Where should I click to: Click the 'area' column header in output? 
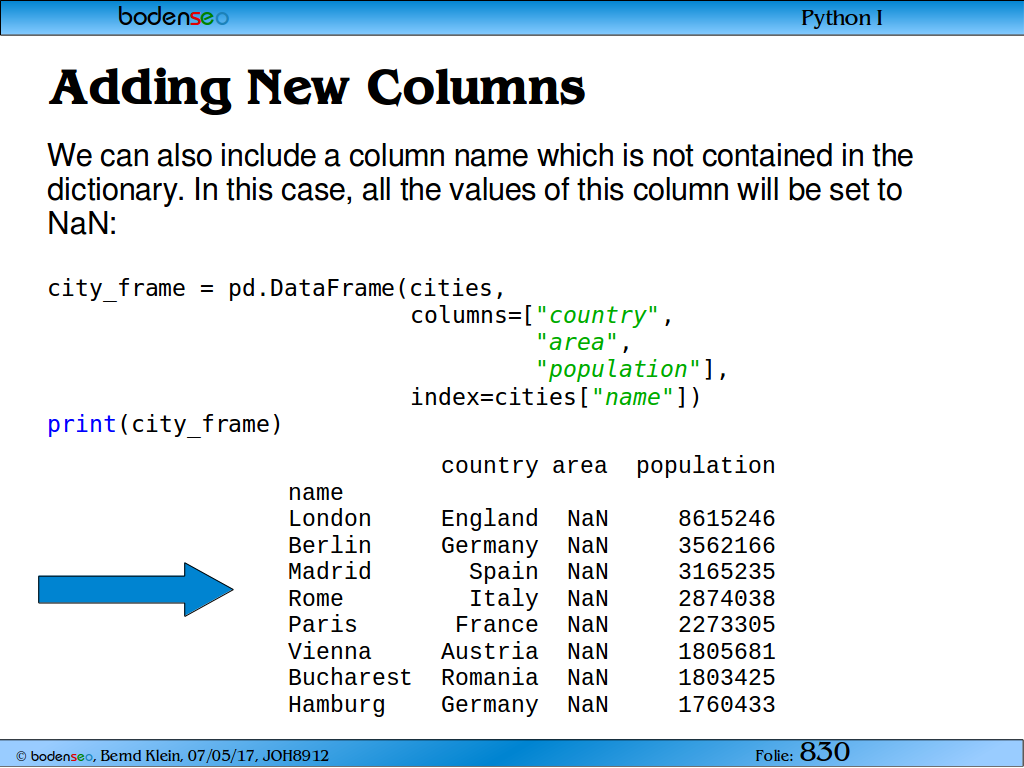(580, 466)
